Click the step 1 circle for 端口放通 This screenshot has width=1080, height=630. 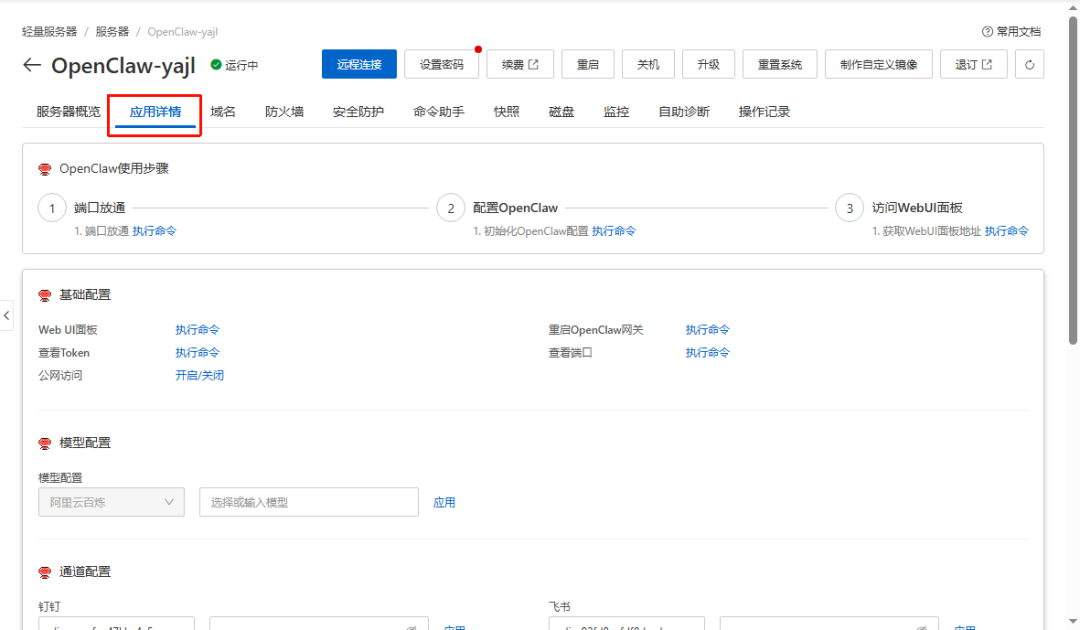52,208
